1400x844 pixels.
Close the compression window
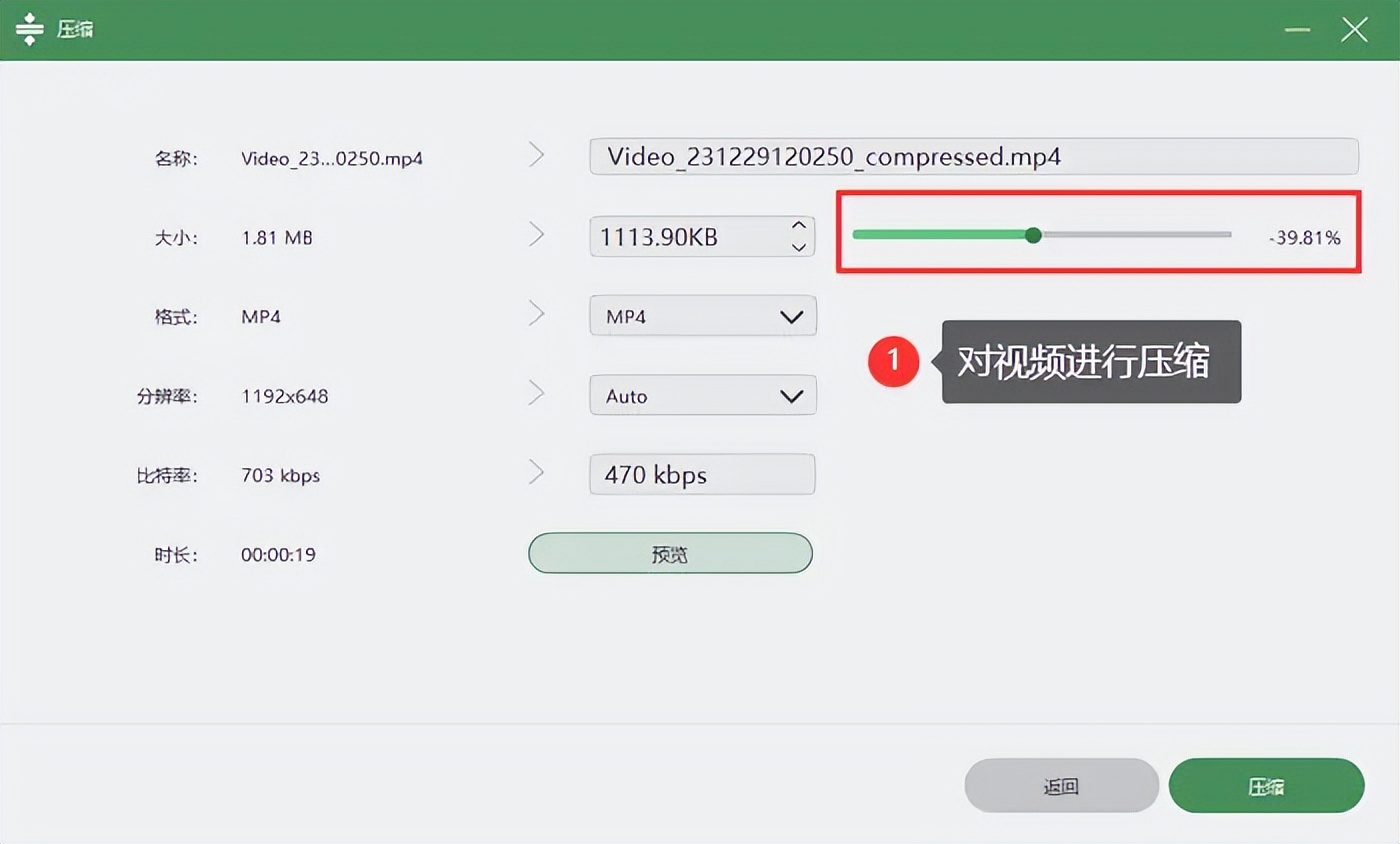tap(1354, 30)
